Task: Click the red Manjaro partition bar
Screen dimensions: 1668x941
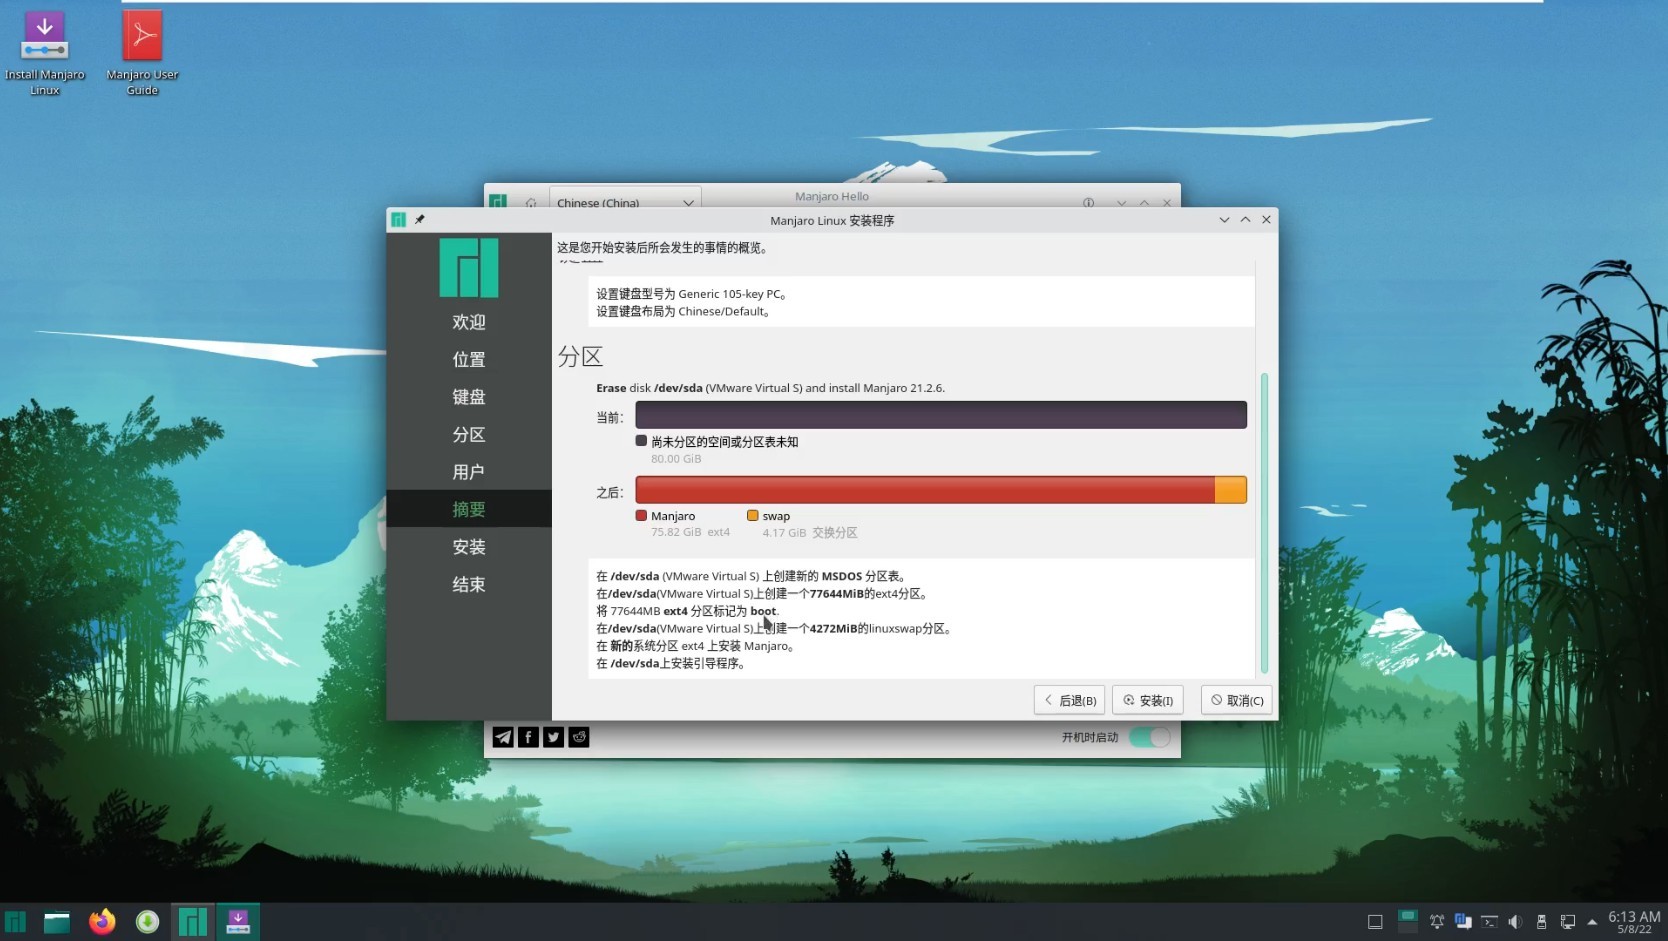Action: coord(925,490)
